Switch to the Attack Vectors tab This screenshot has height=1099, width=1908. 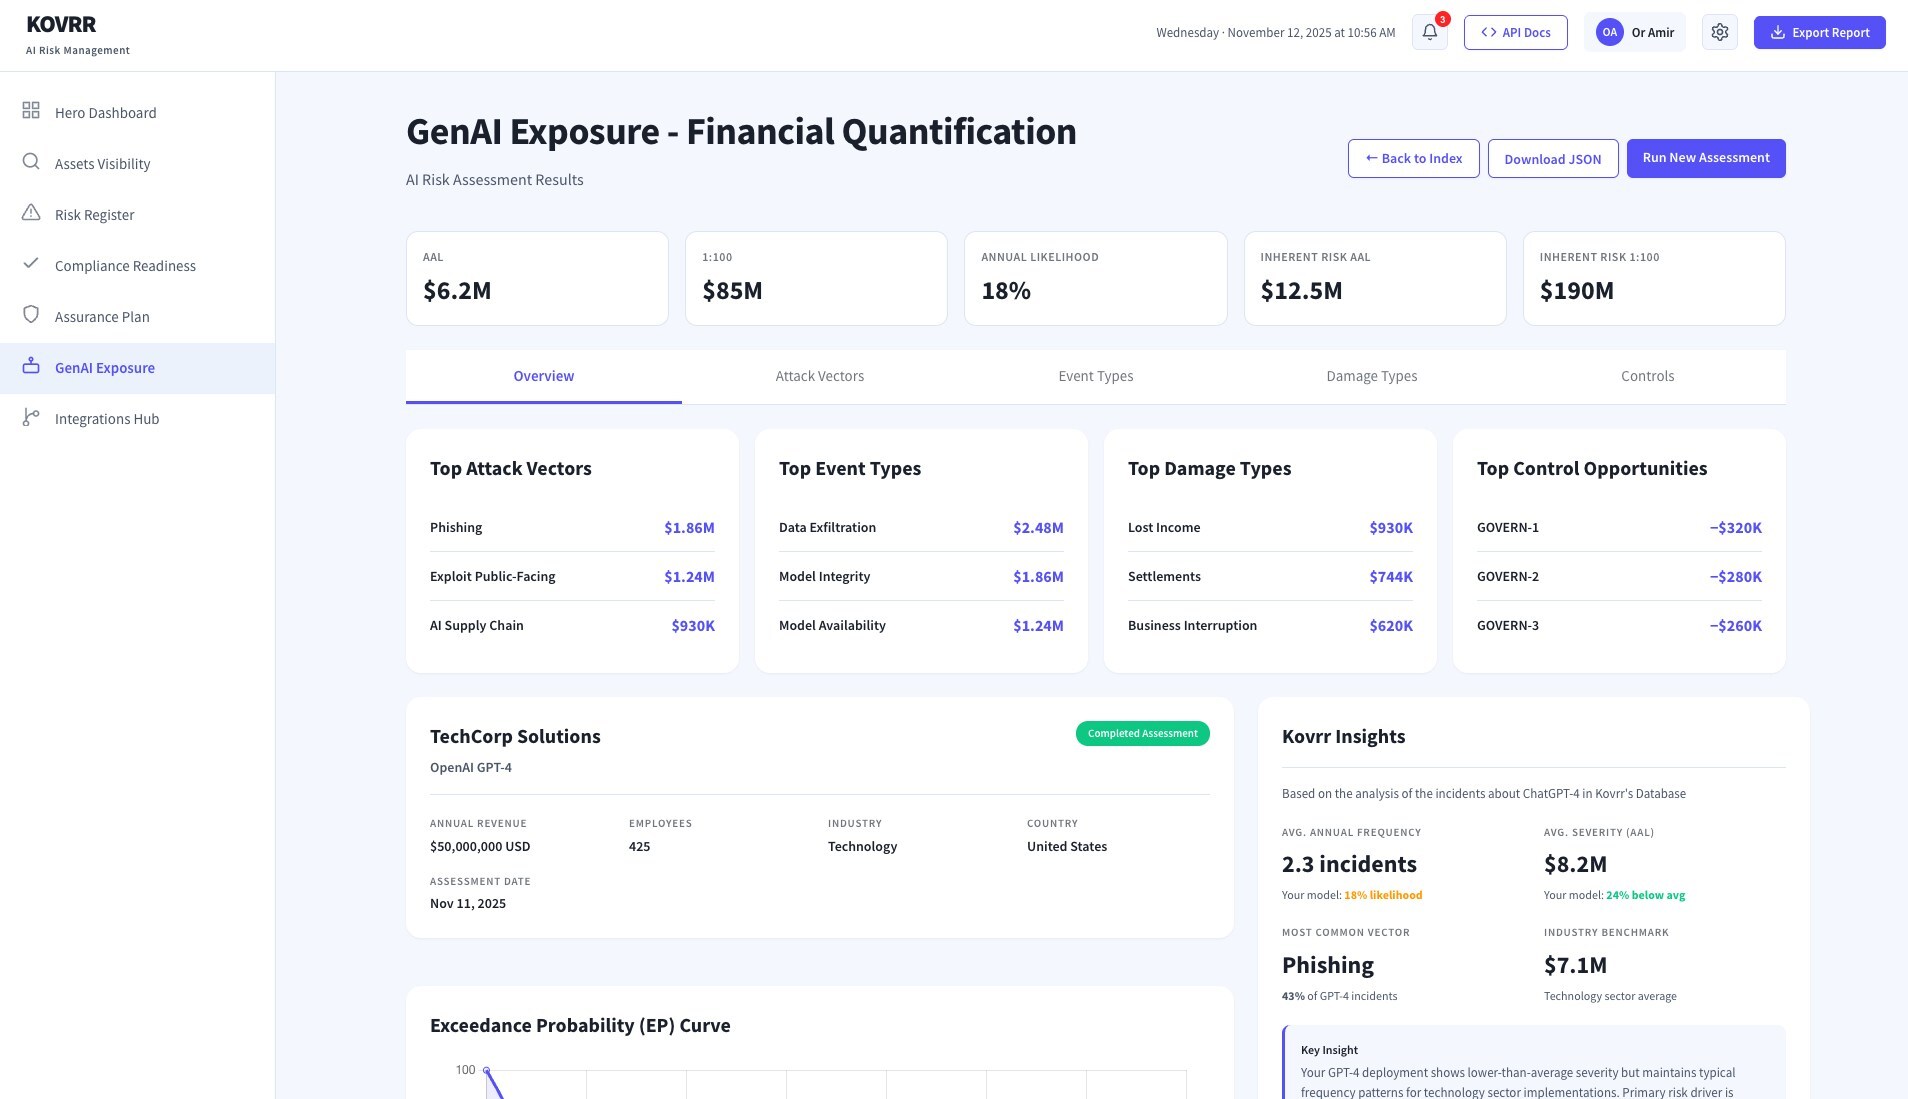tap(819, 376)
